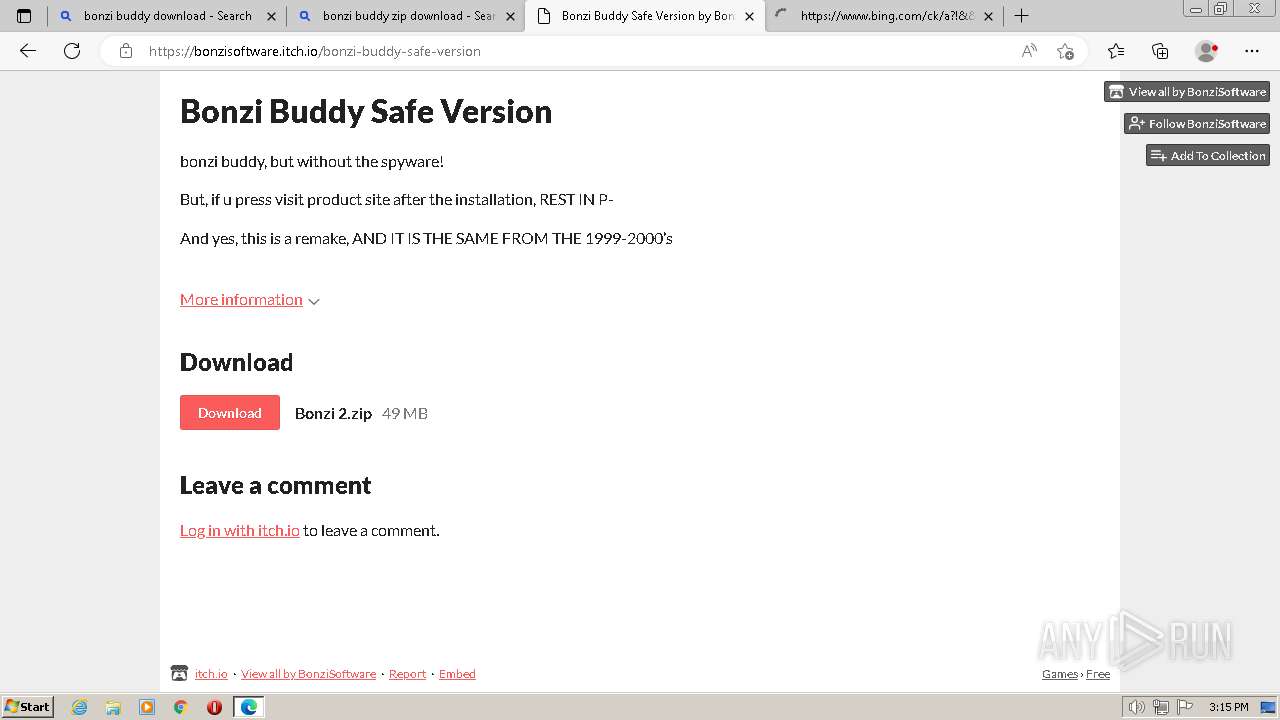This screenshot has width=1280, height=720.
Task: Launch Opera from the taskbar
Action: coord(214,707)
